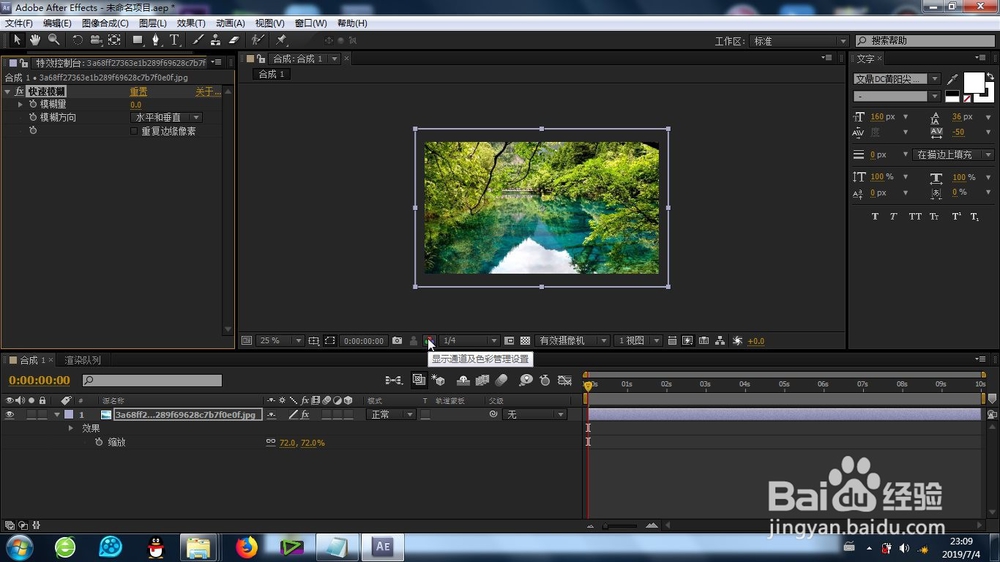Click the show channel and color management icon
The width and height of the screenshot is (1000, 562).
tap(430, 341)
